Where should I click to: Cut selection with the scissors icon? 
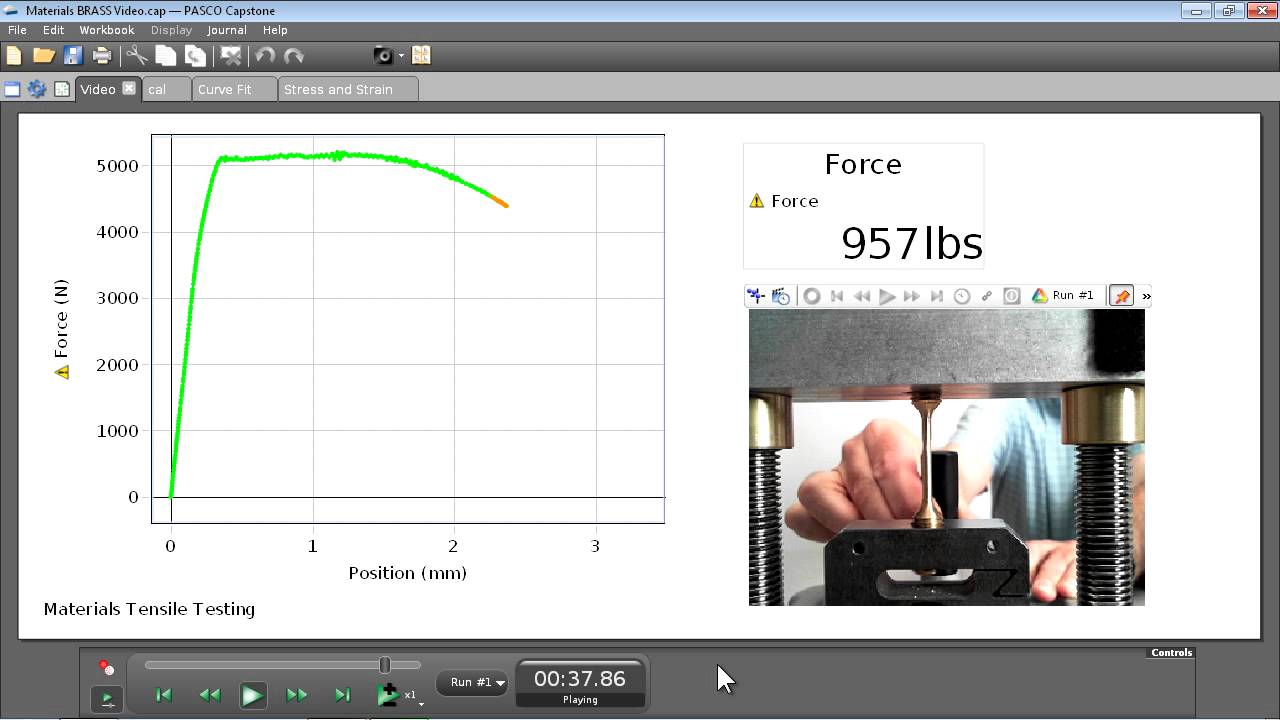(137, 56)
